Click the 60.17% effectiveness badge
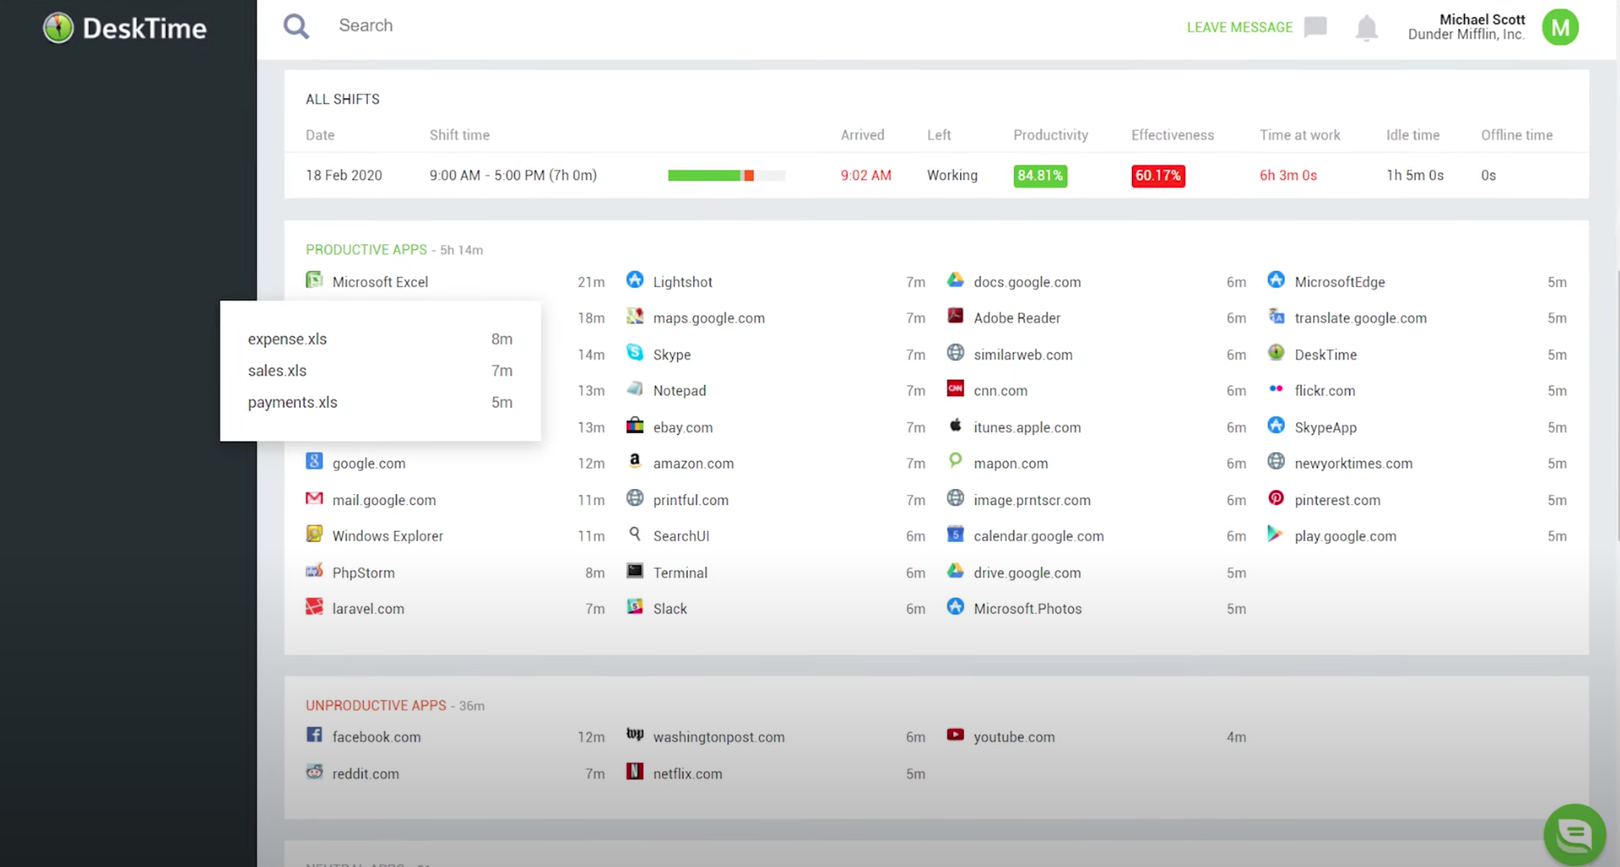This screenshot has height=867, width=1620. pyautogui.click(x=1158, y=176)
